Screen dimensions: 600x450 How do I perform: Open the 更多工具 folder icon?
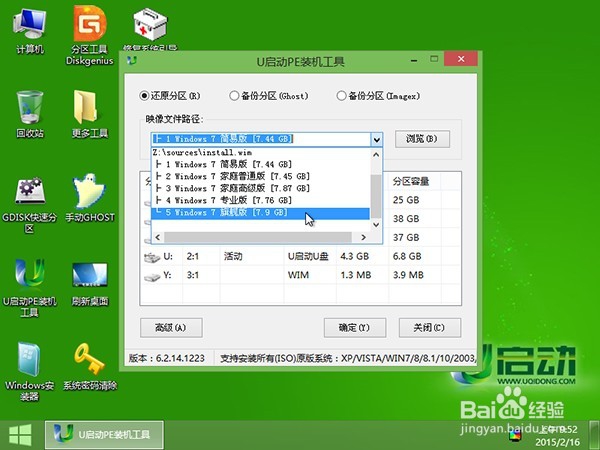tap(90, 114)
